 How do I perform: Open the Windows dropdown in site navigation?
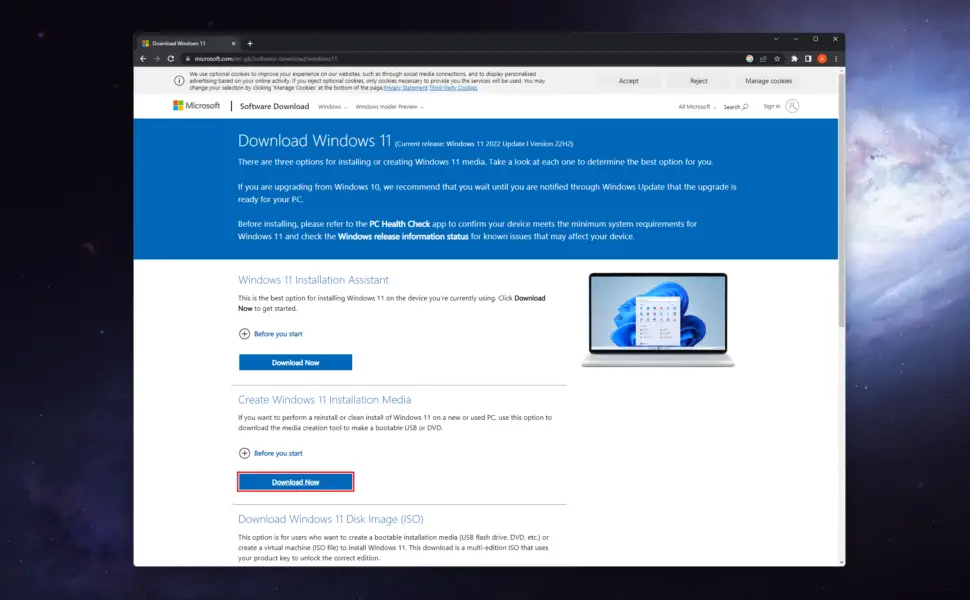[333, 107]
